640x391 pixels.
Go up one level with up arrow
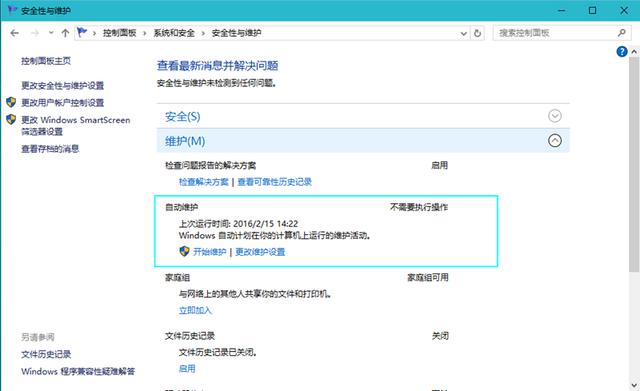click(65, 33)
